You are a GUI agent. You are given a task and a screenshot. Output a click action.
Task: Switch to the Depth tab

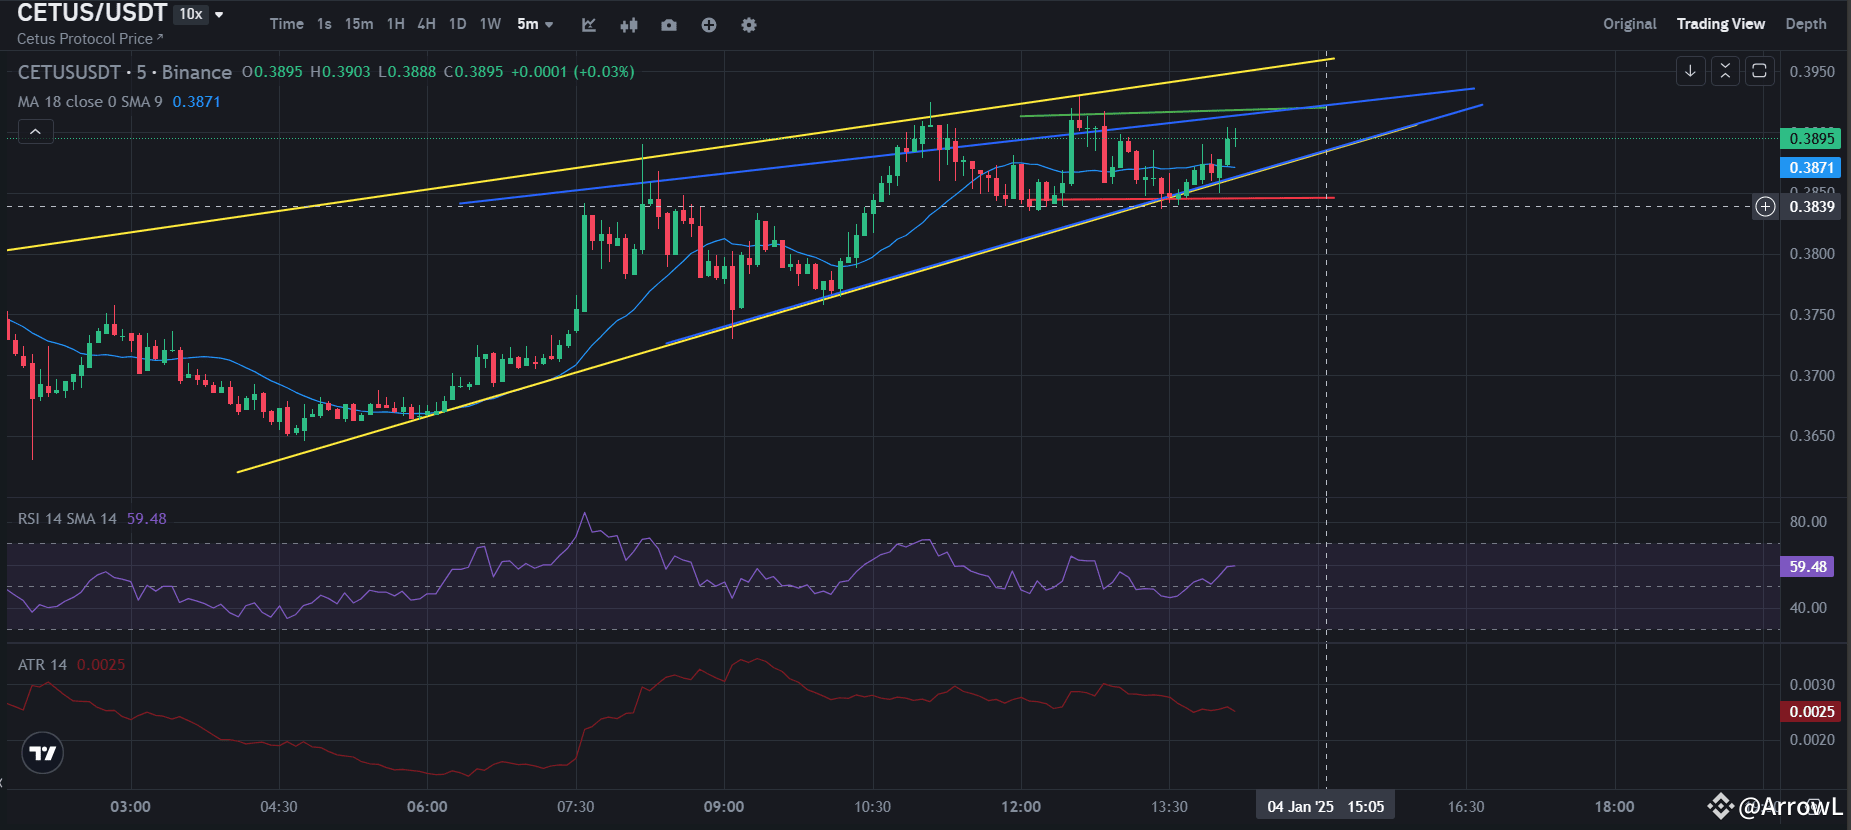click(1806, 24)
